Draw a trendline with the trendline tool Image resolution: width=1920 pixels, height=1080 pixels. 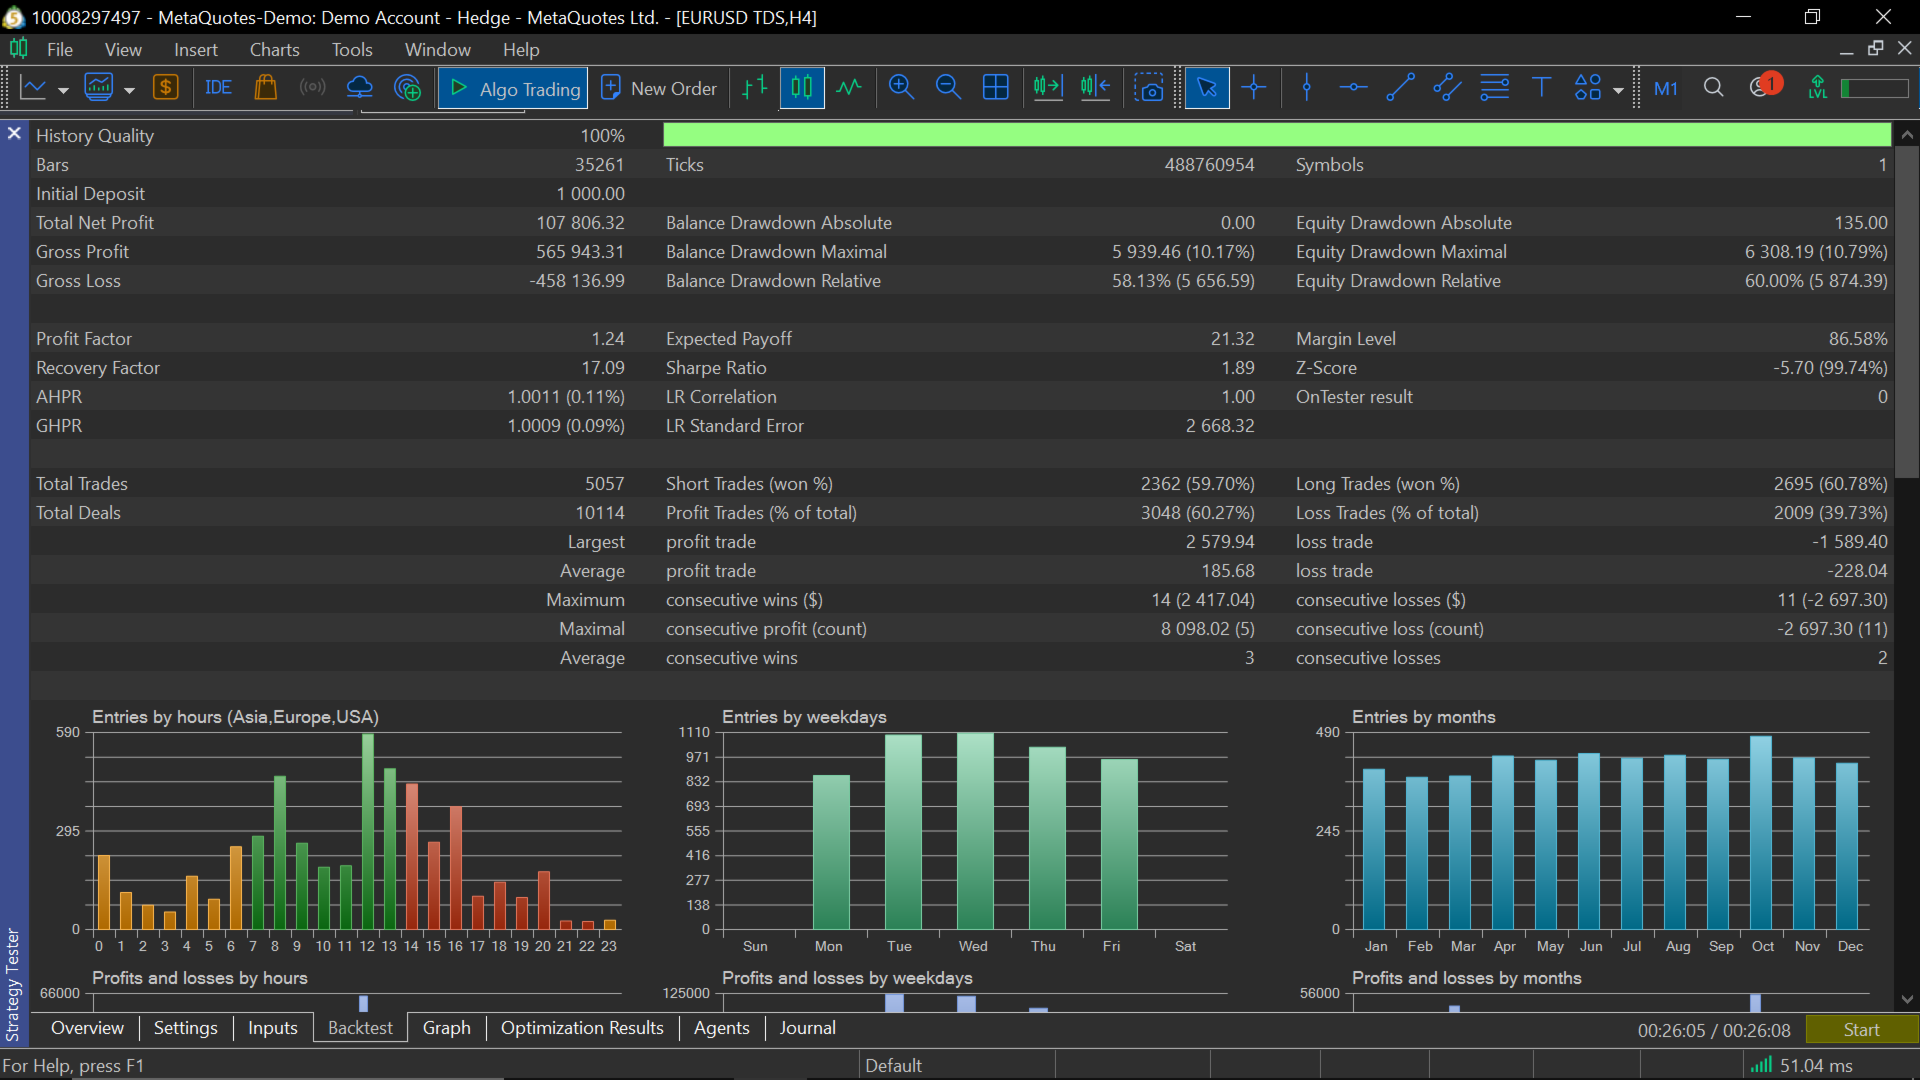click(1400, 88)
